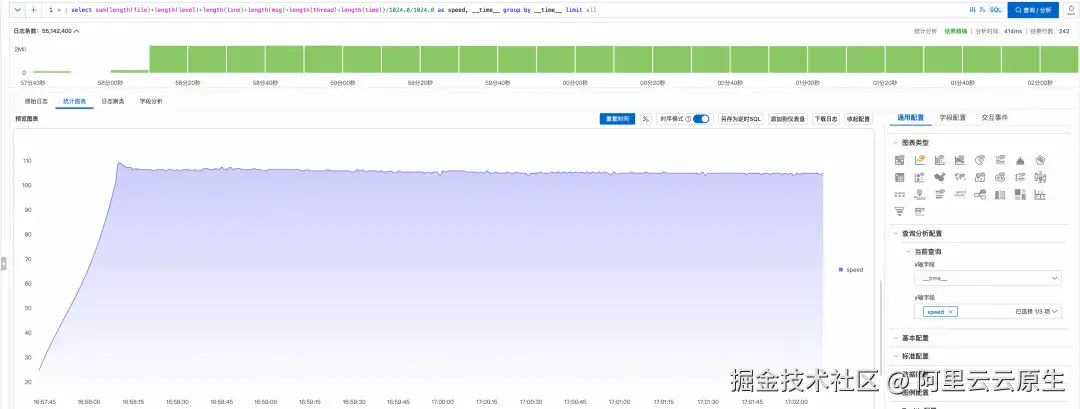Click the left-edge sidebar collapse handle
Image resolution: width=1080 pixels, height=409 pixels.
[3, 263]
